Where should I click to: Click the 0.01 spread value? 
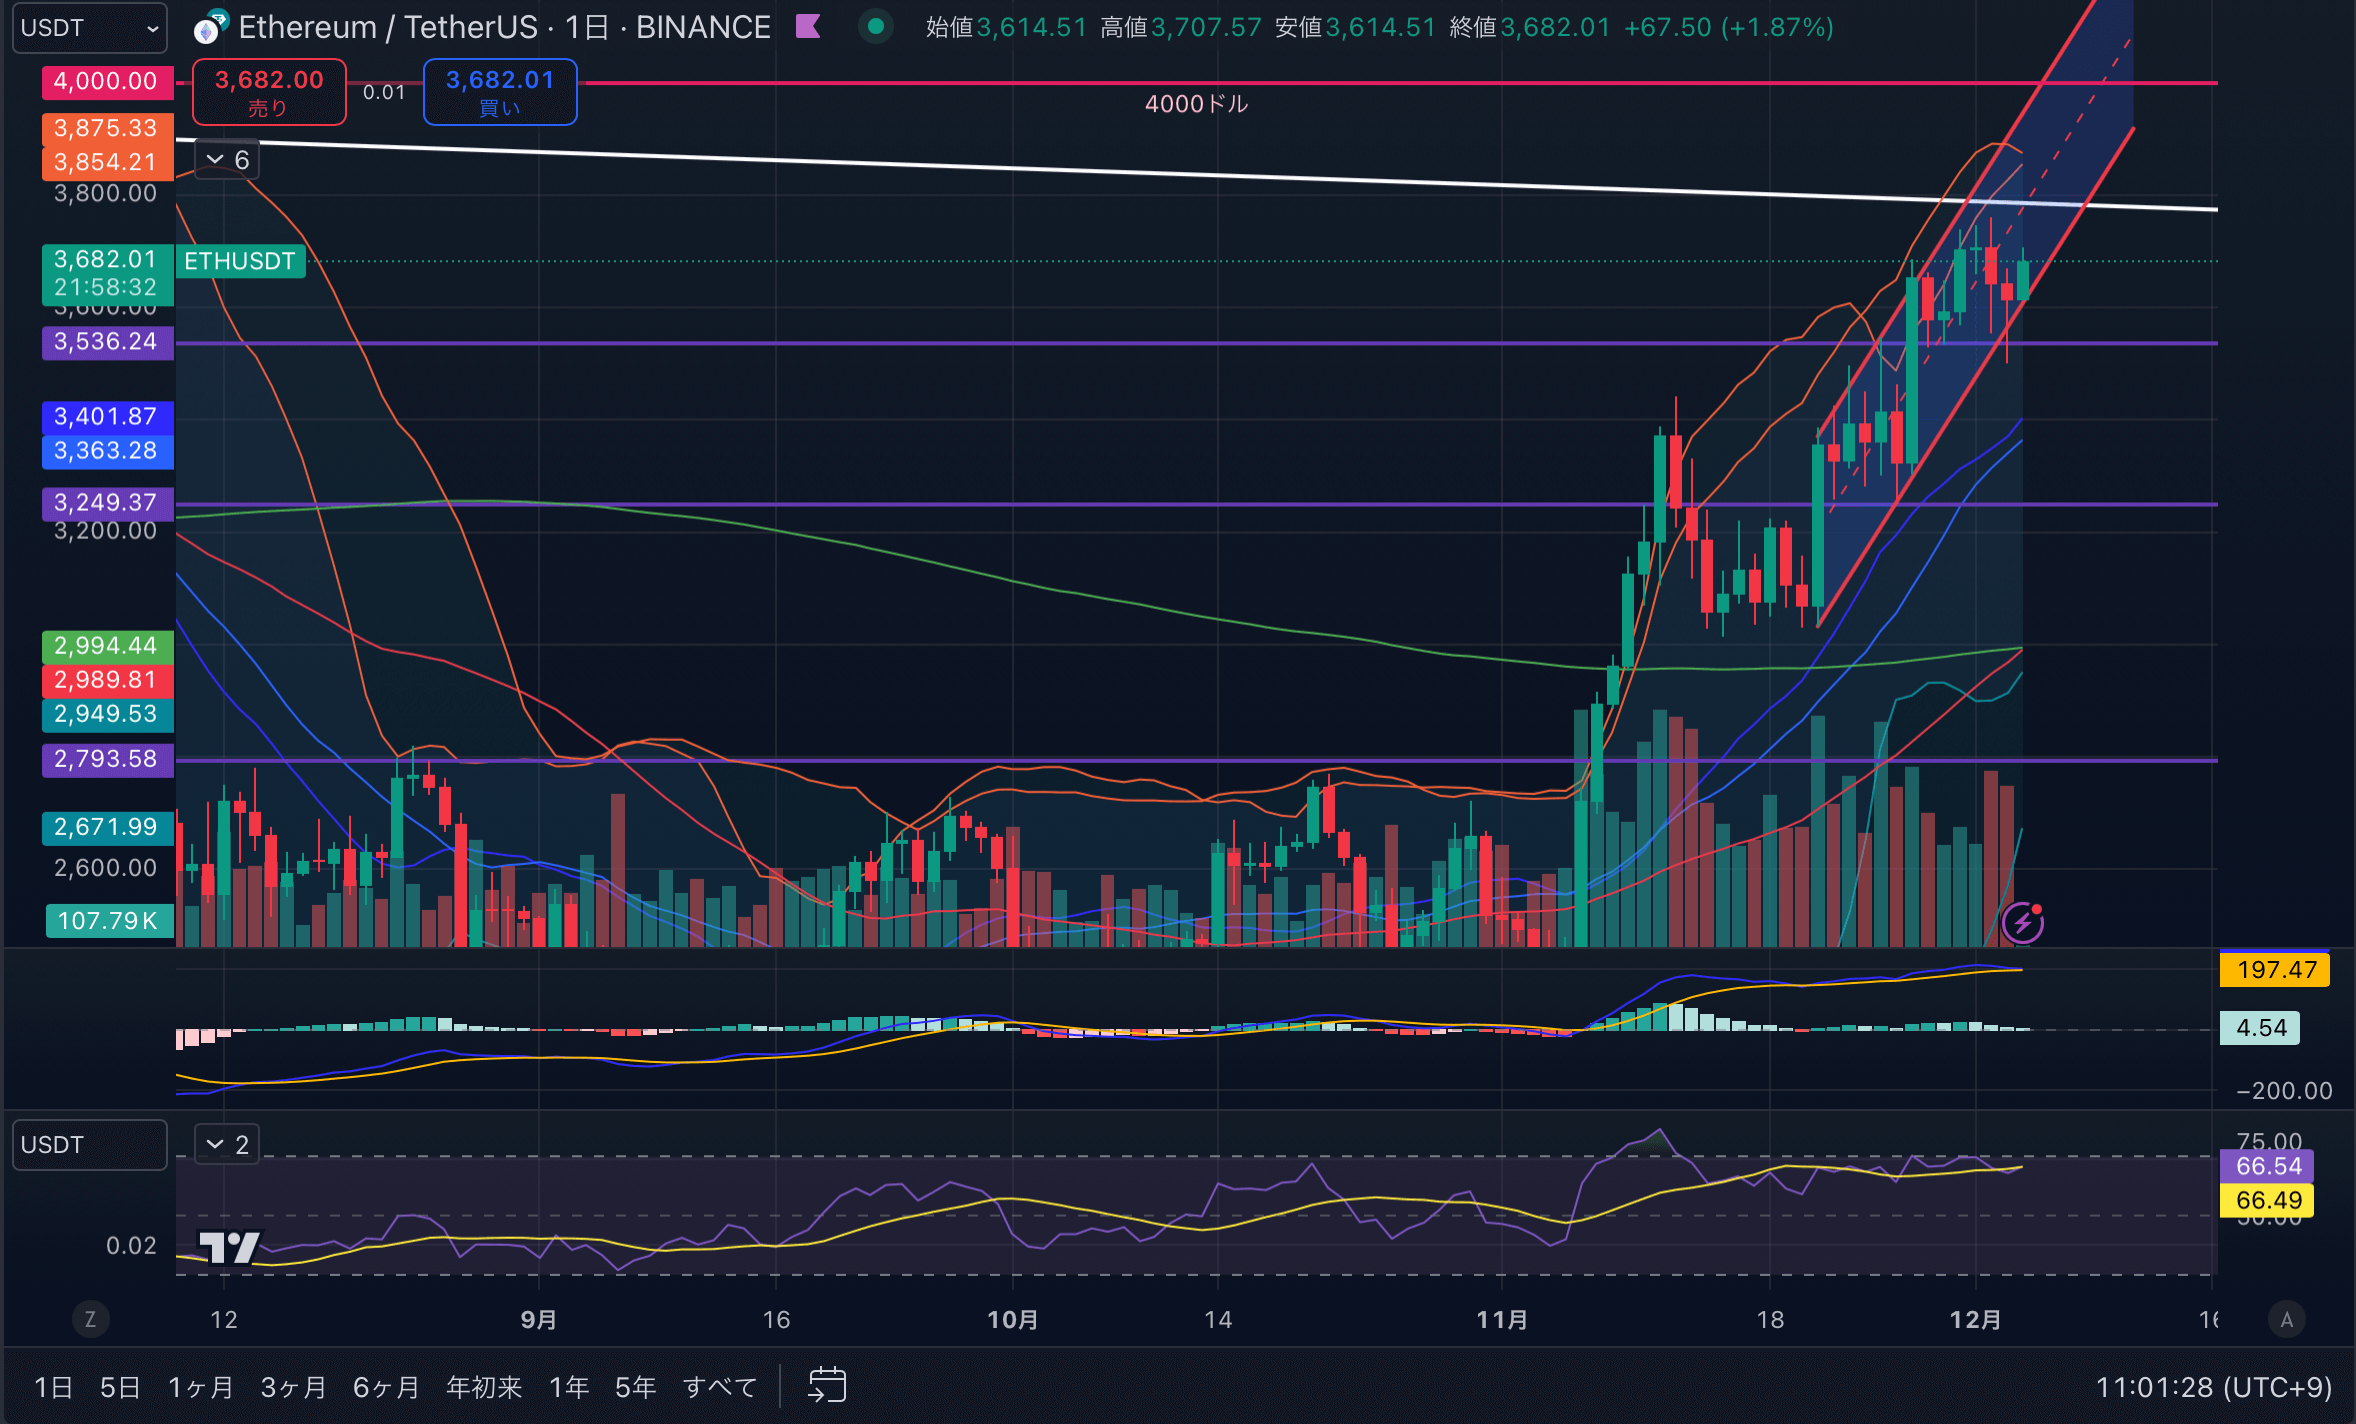(384, 93)
